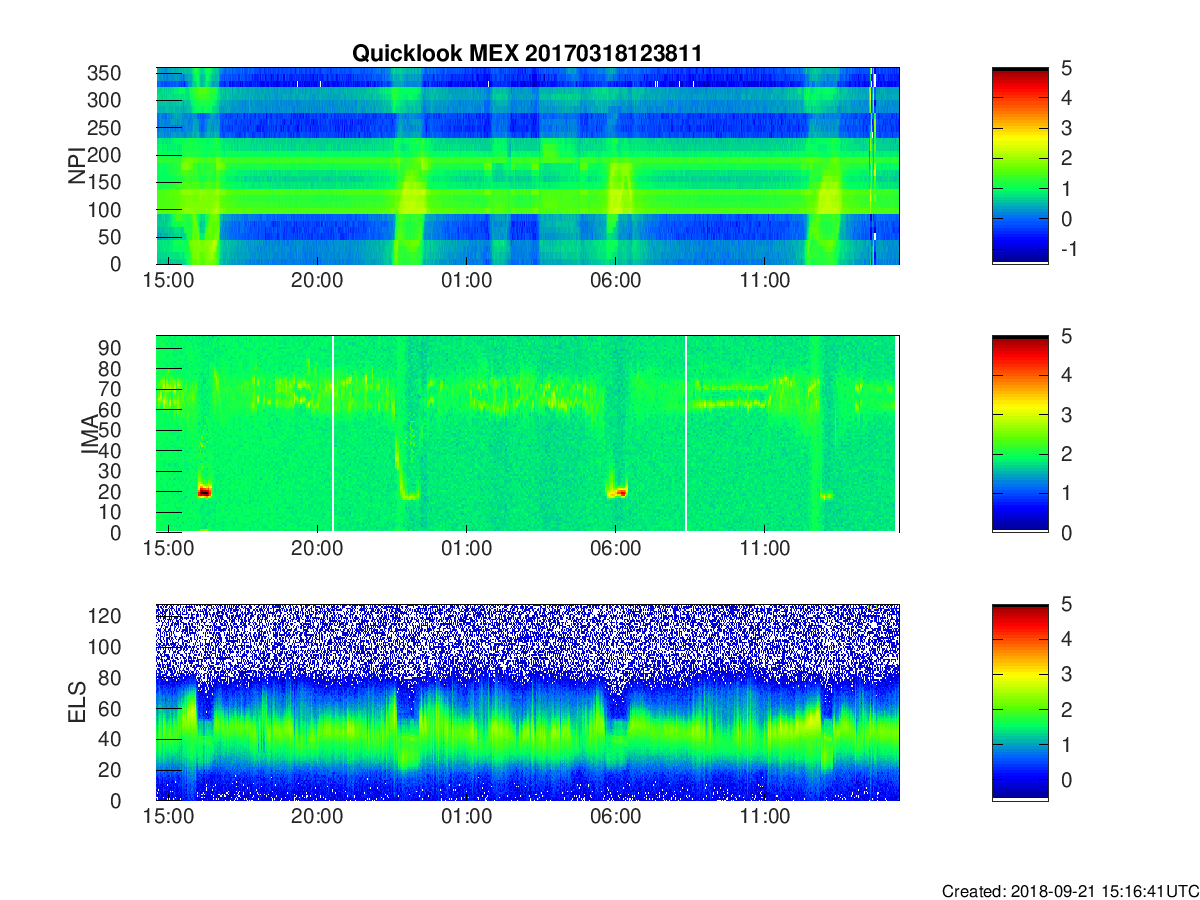Click the red IMA hotspot near 16:00
This screenshot has width=1200, height=900.
205,491
